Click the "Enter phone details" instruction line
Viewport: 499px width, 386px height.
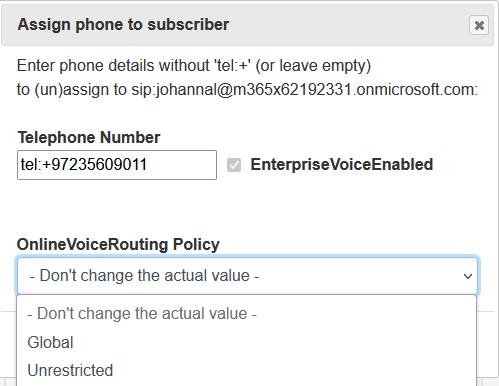pos(194,66)
